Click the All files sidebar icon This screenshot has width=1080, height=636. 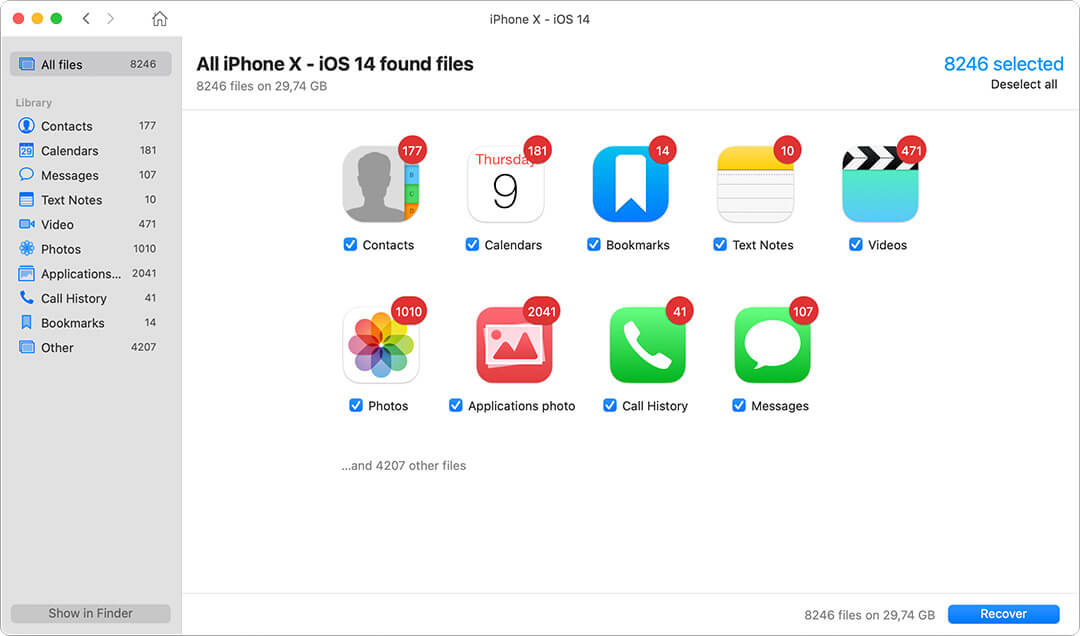pos(26,64)
